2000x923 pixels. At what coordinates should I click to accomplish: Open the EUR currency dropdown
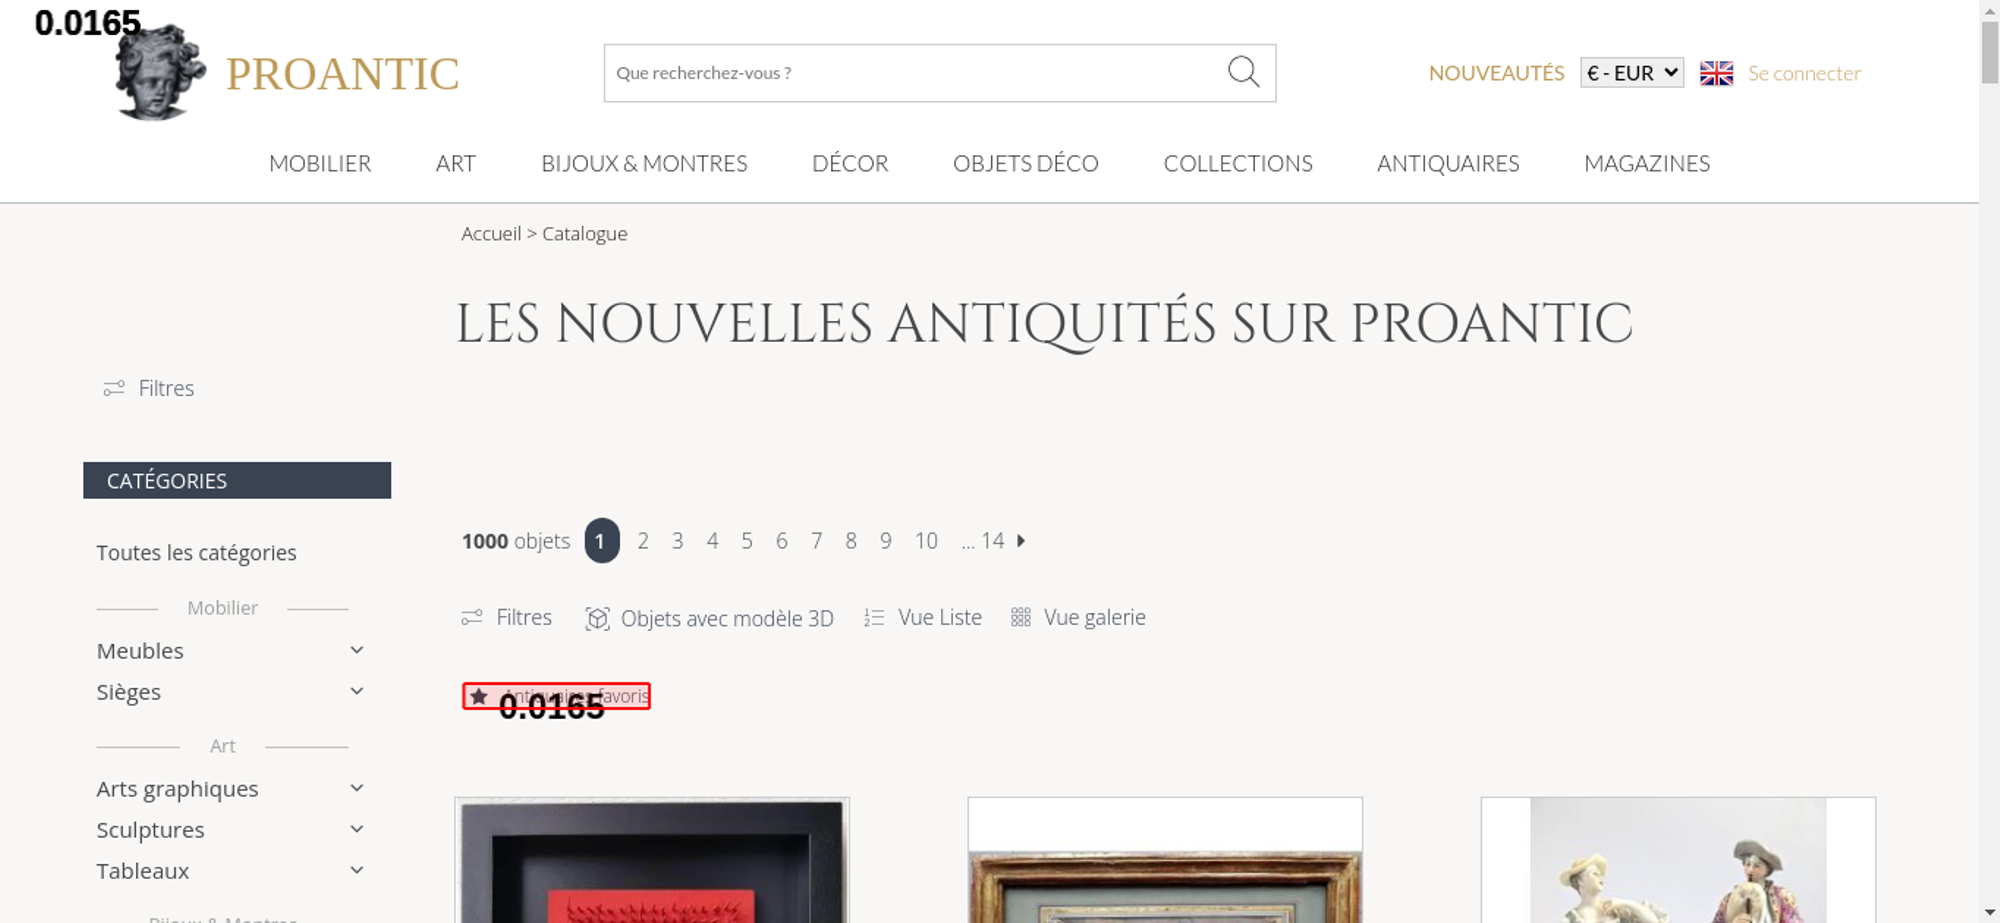[x=1631, y=73]
